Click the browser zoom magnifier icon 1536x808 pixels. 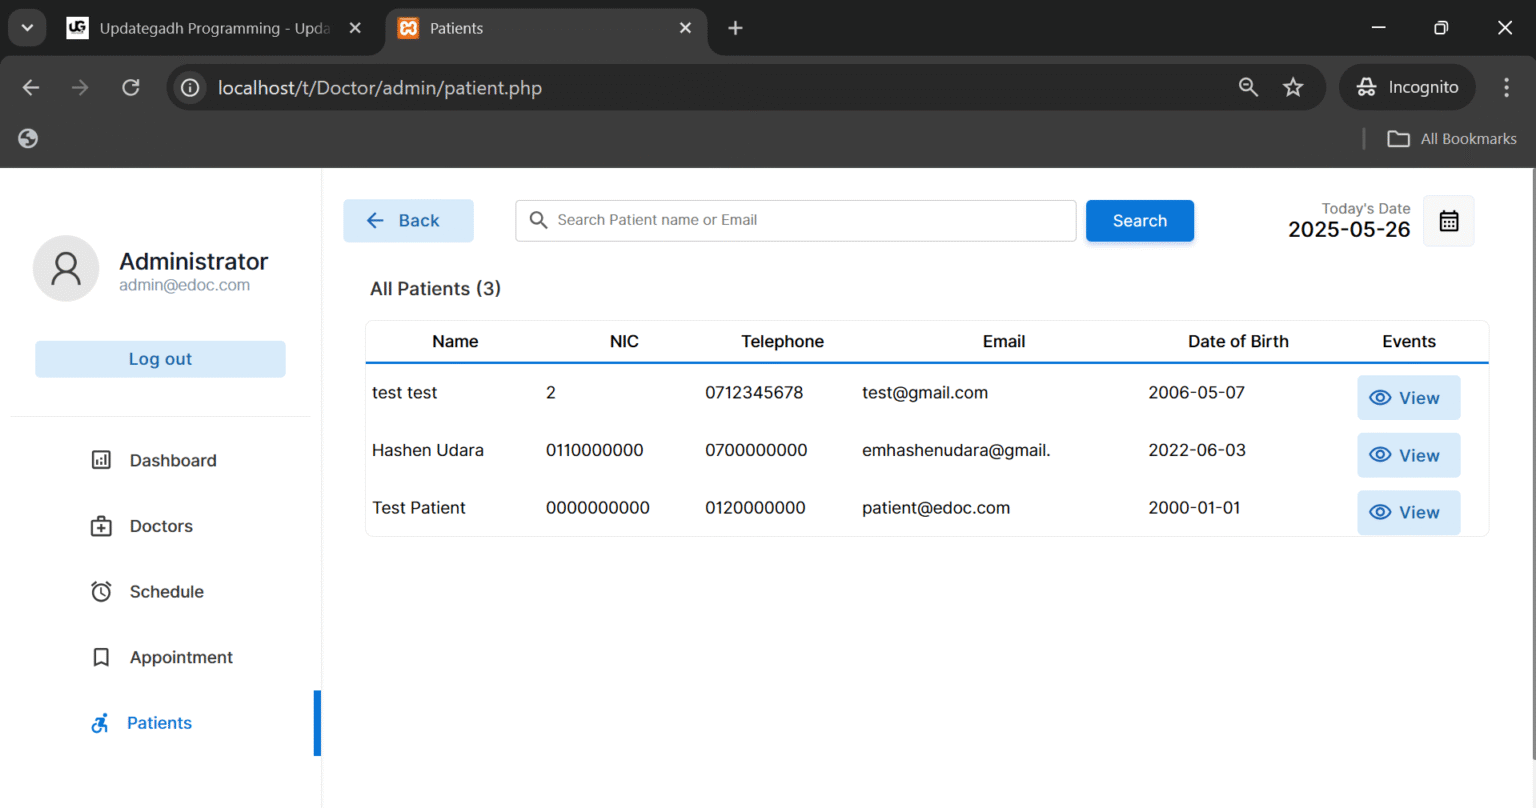(1248, 88)
